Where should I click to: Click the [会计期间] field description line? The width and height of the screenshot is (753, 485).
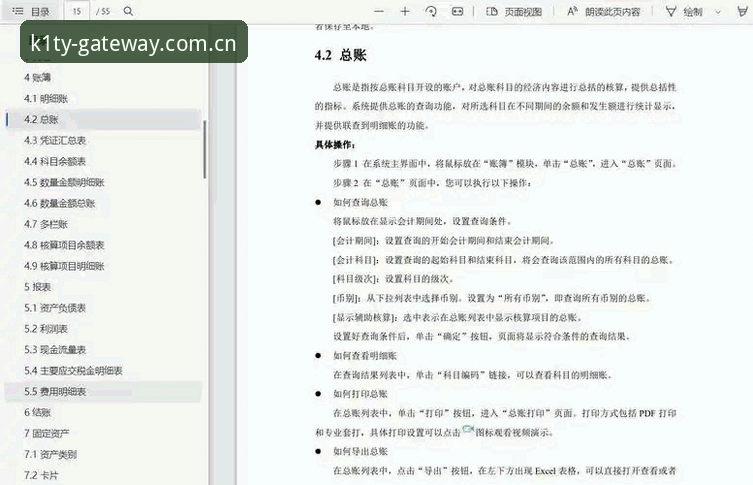pos(444,241)
